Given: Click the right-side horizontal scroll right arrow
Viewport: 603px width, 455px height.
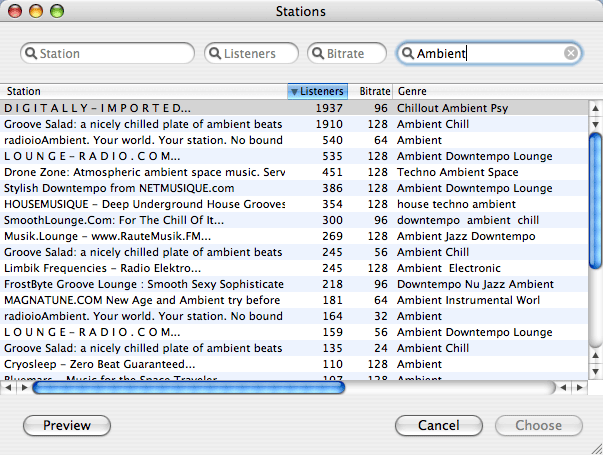Looking at the screenshot, I should coord(580,387).
